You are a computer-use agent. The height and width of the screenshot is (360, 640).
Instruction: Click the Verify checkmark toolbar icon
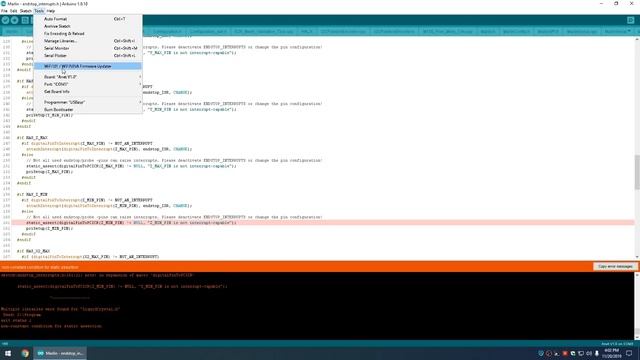[x=5, y=20]
